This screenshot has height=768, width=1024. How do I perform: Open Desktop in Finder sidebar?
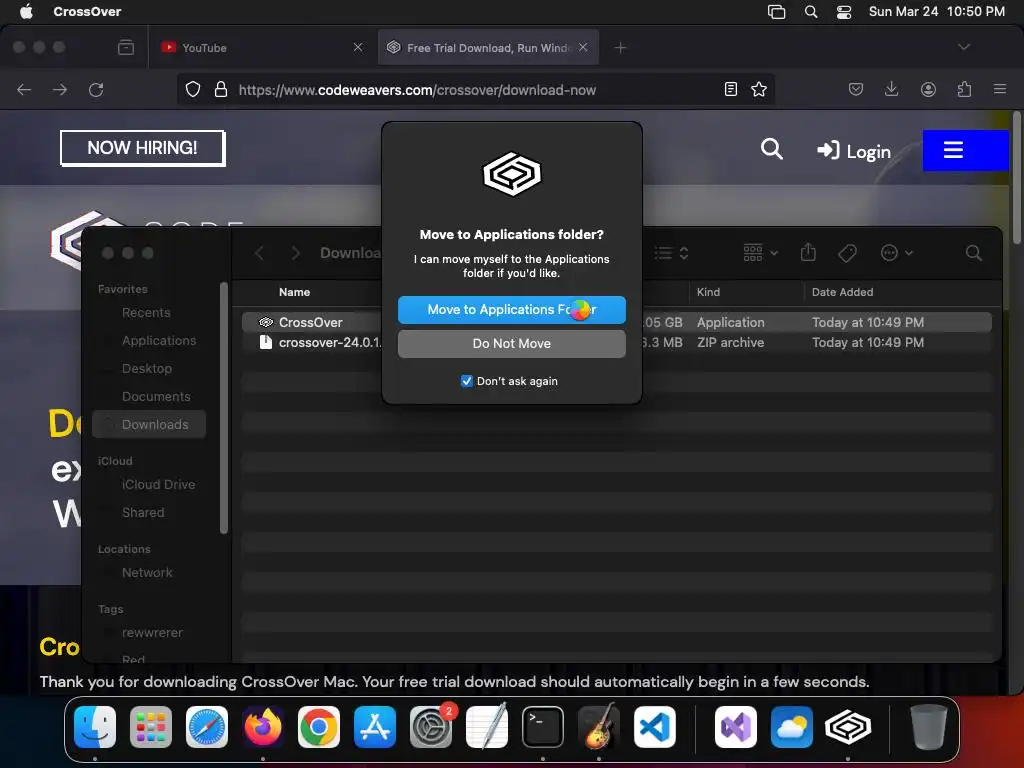click(147, 368)
